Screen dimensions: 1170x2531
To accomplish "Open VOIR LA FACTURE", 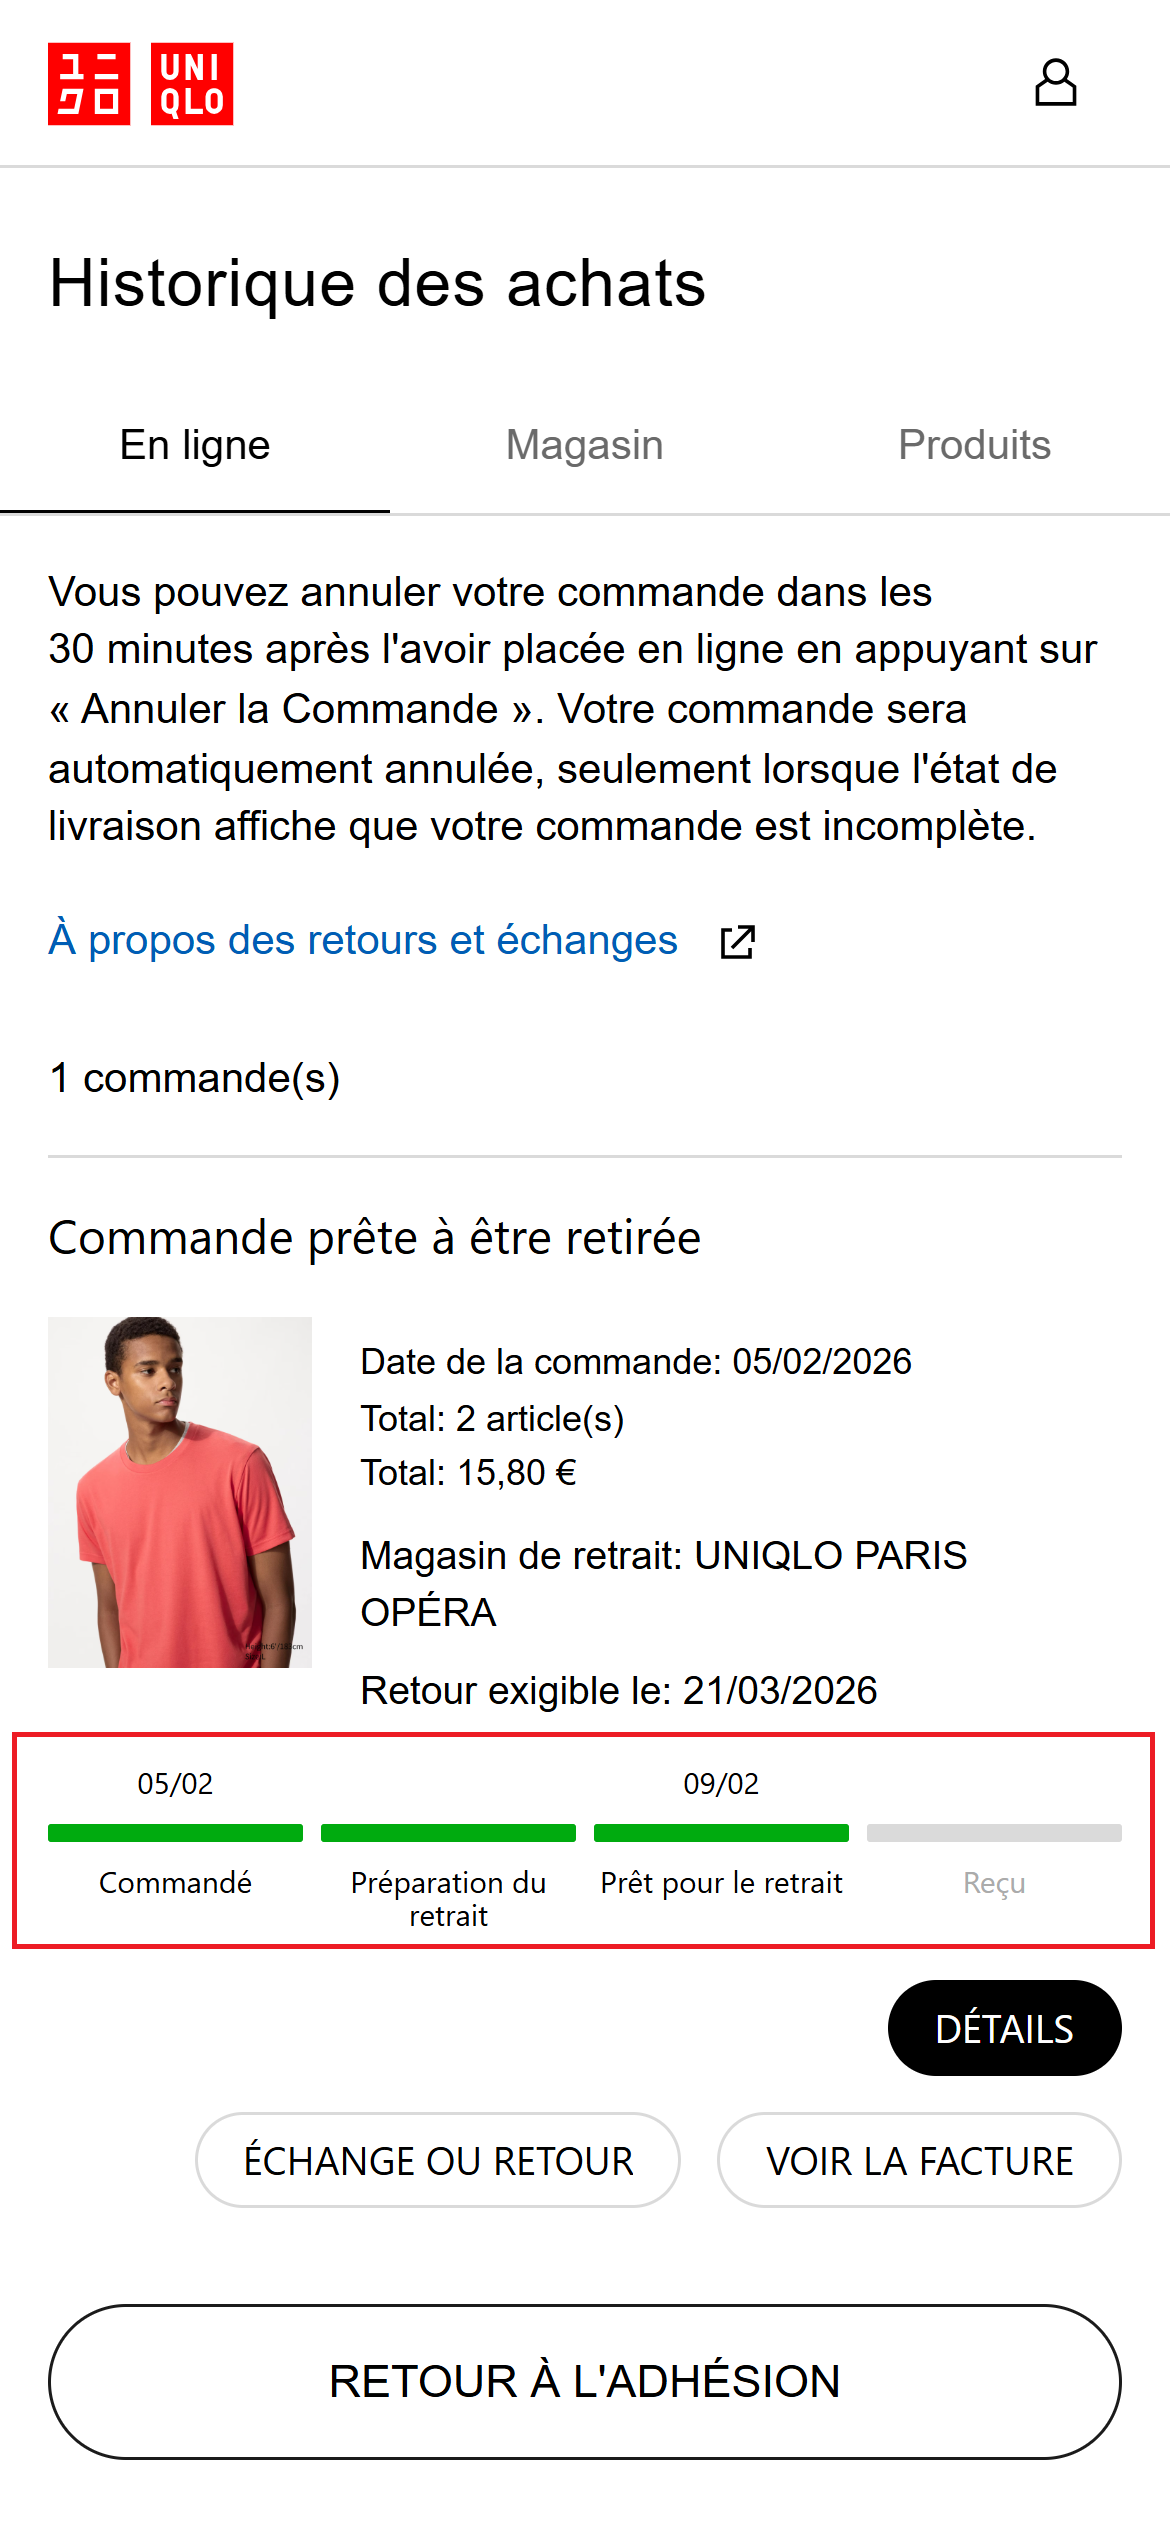I will (x=918, y=2160).
